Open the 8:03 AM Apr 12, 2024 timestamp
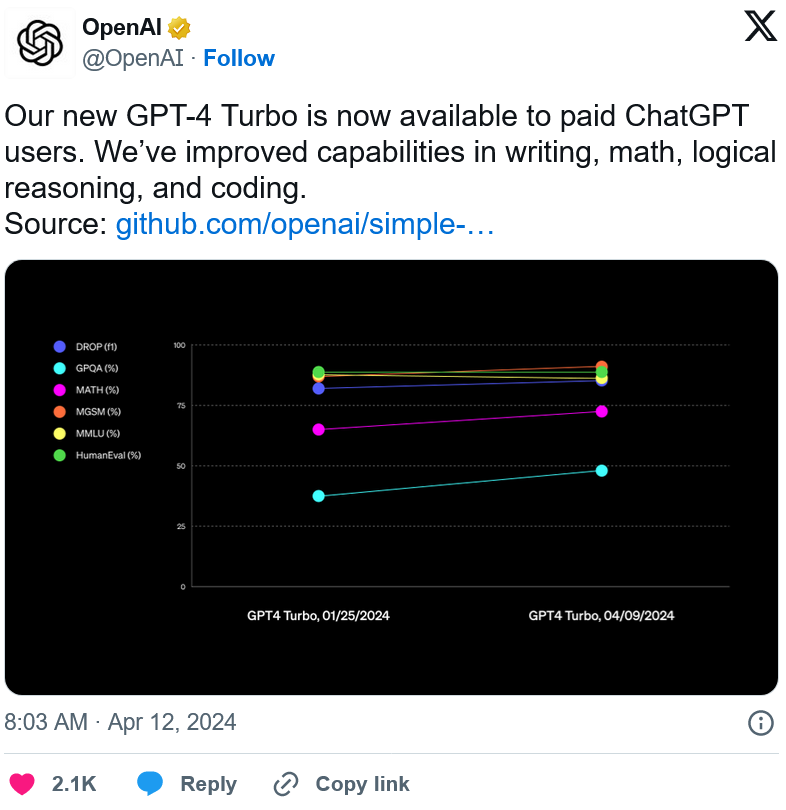This screenshot has width=786, height=810. point(120,722)
